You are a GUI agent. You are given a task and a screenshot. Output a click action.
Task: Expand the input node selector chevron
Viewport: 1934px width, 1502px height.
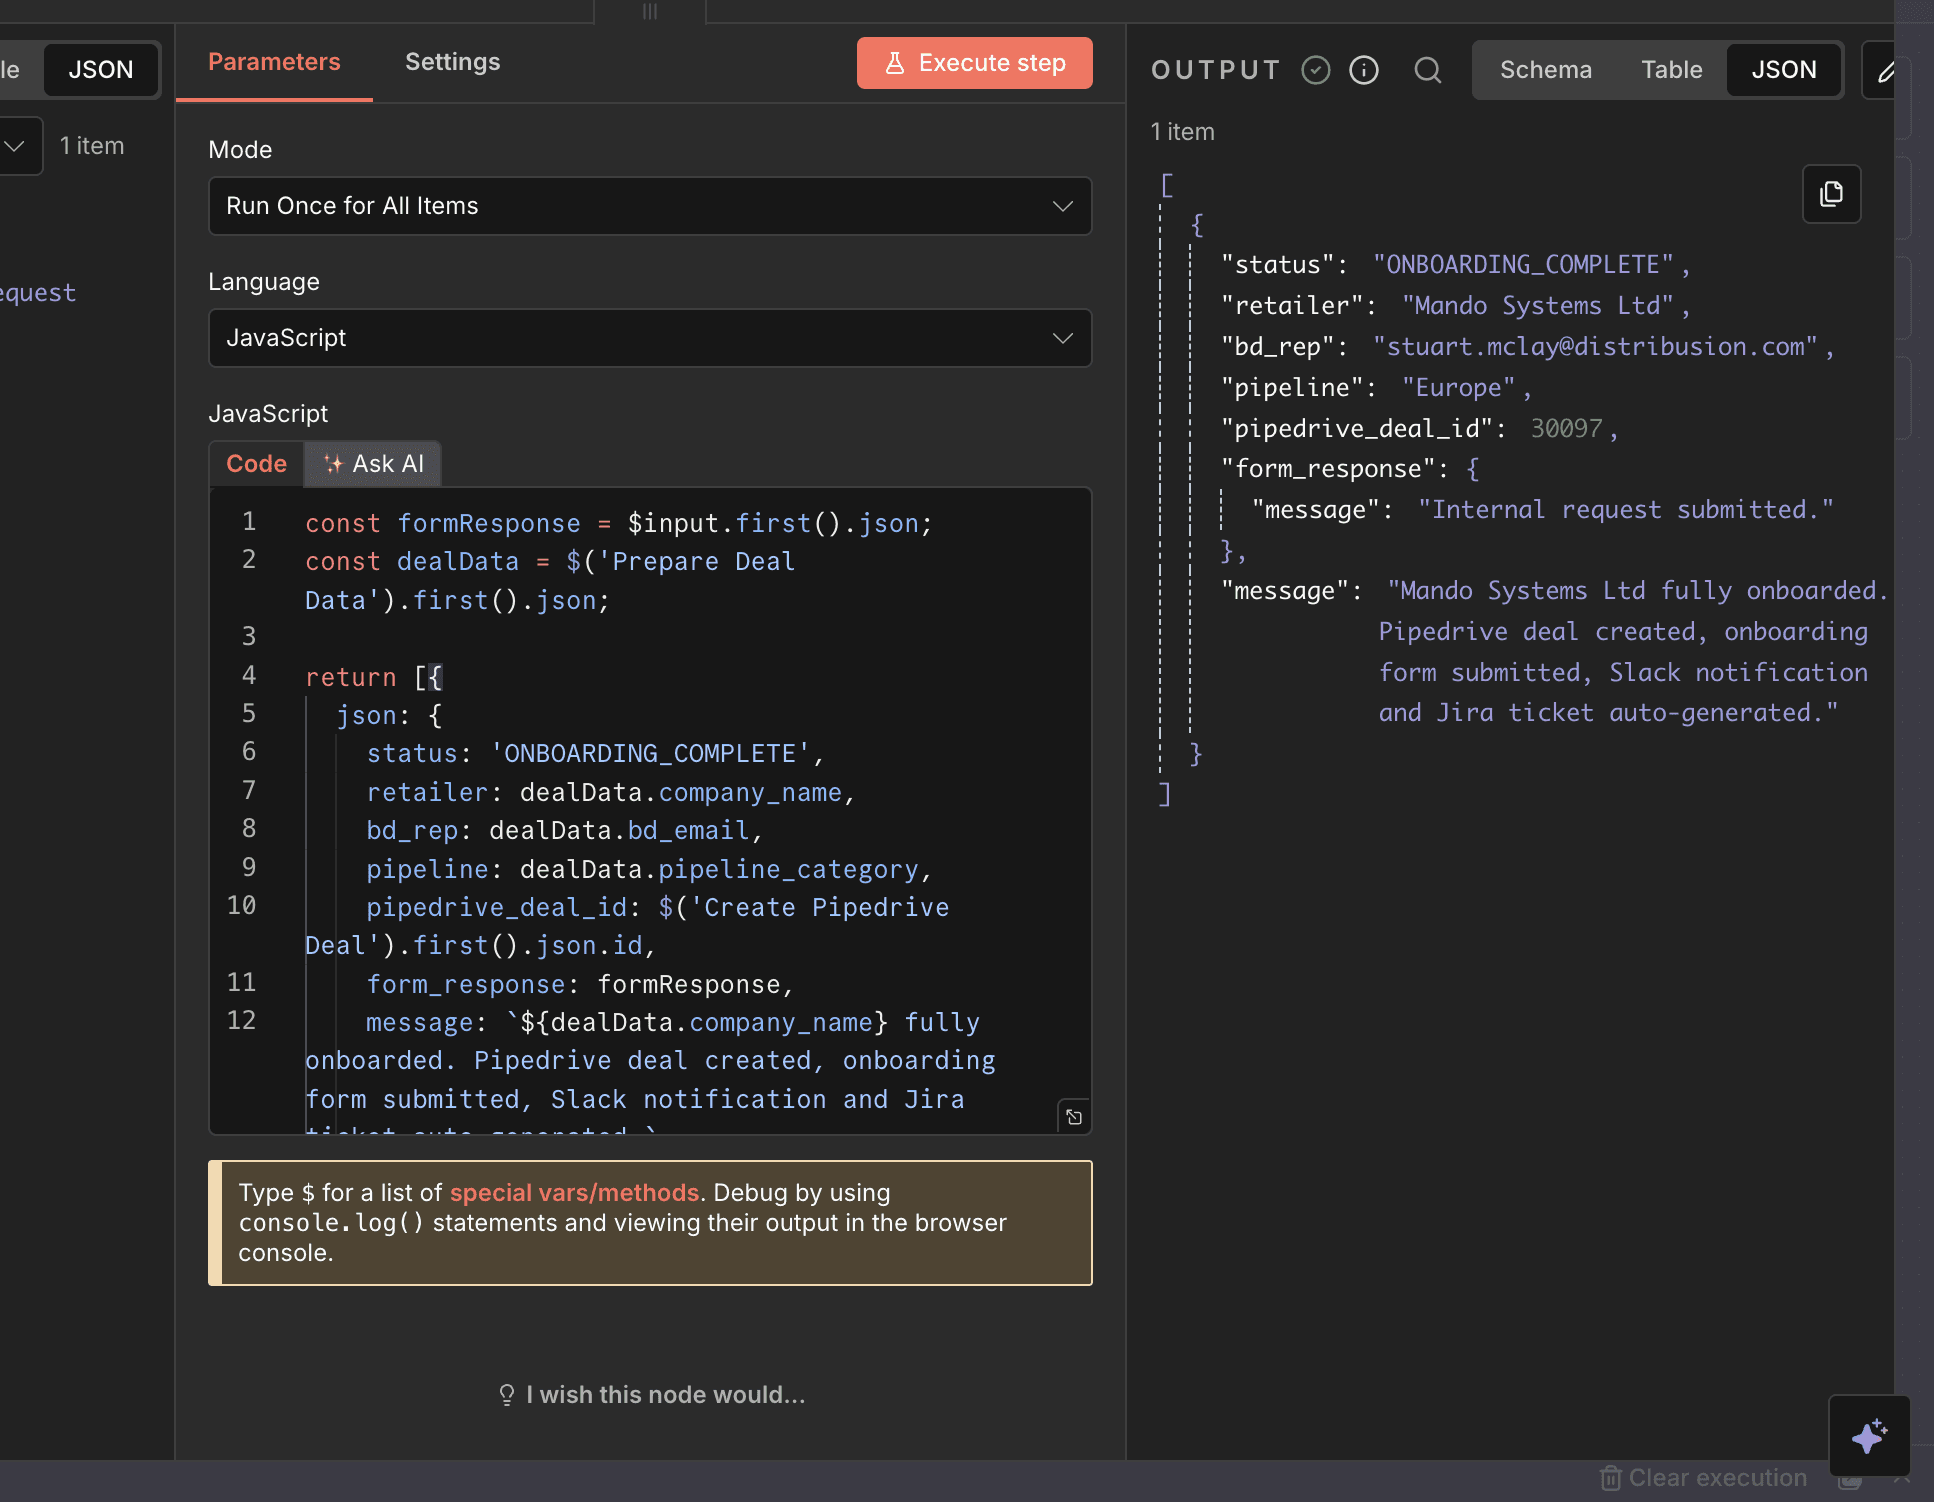coord(15,146)
